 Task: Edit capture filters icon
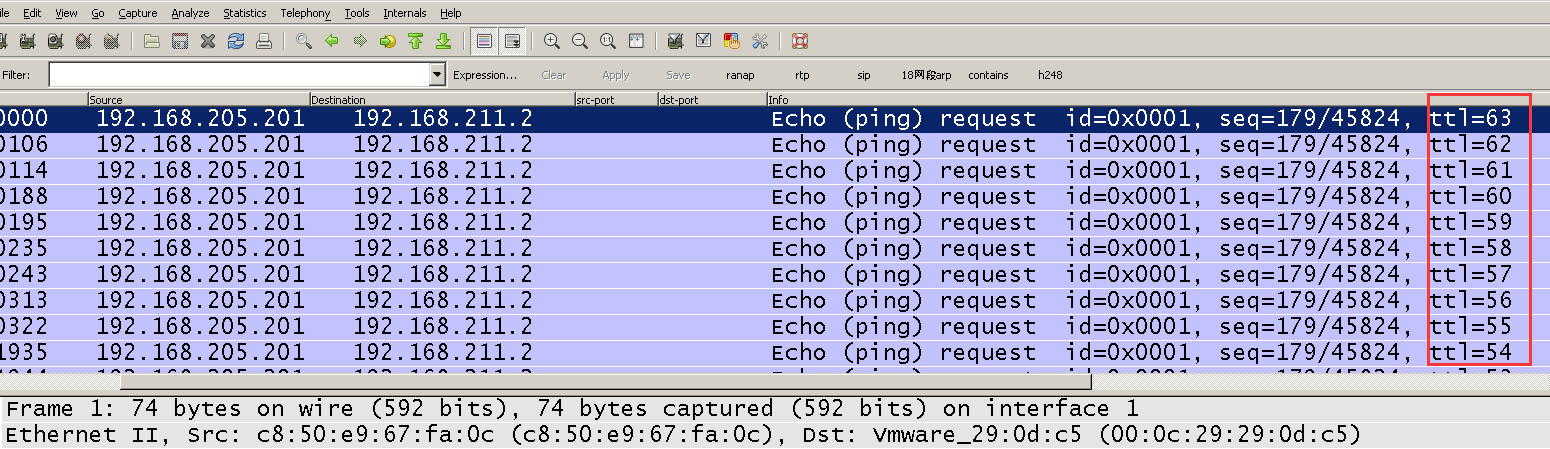(675, 41)
